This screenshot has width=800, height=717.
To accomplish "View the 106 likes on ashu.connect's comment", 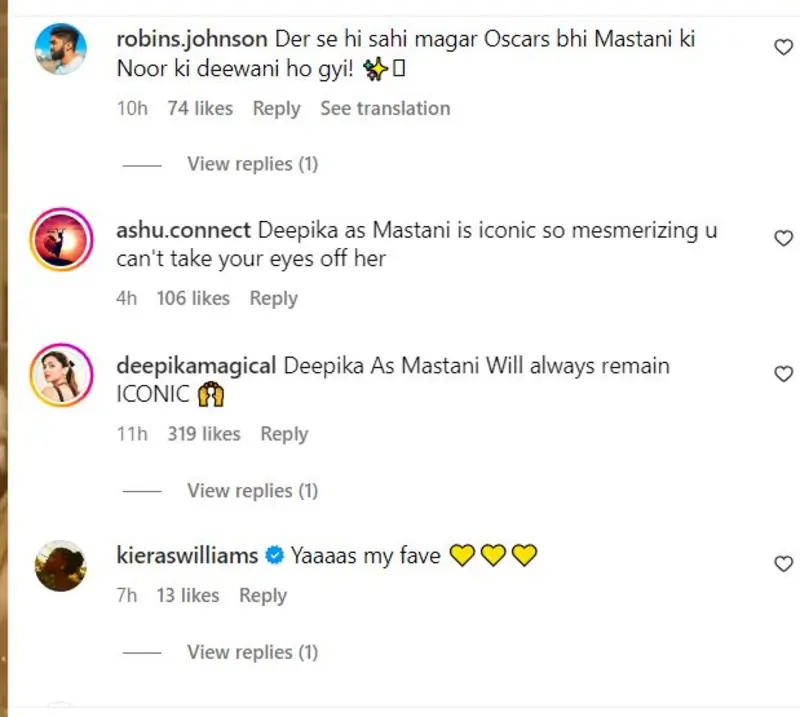I will (193, 298).
